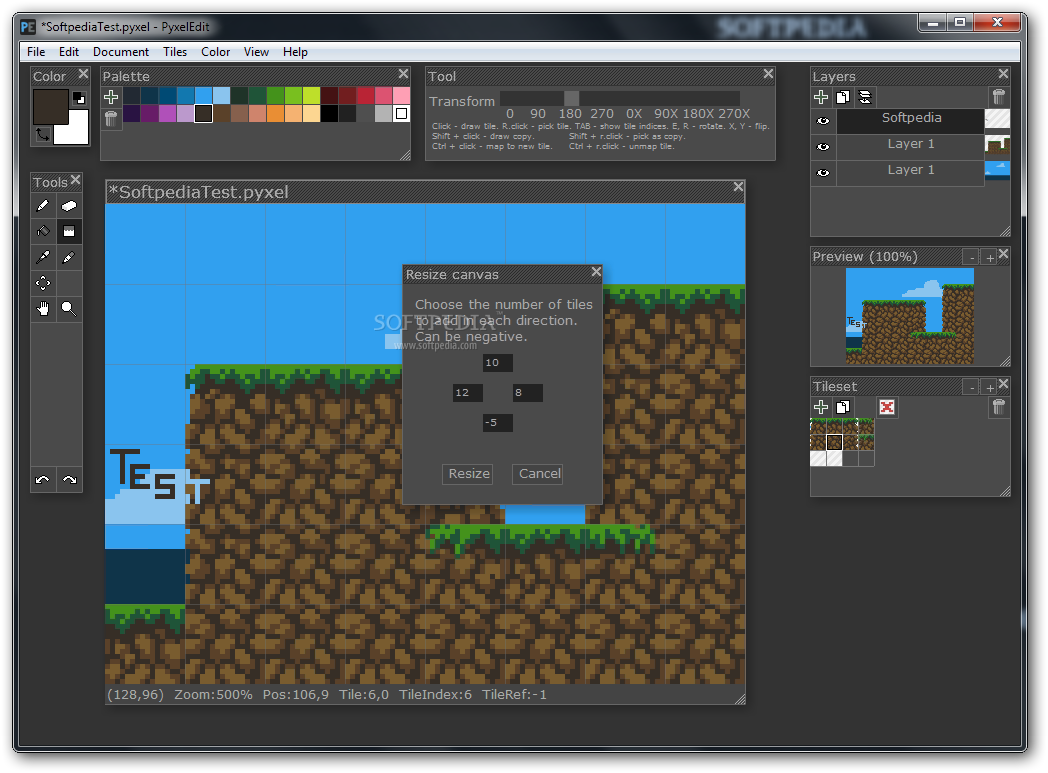Click the Preview panel image
This screenshot has height=773, width=1048.
click(x=910, y=316)
